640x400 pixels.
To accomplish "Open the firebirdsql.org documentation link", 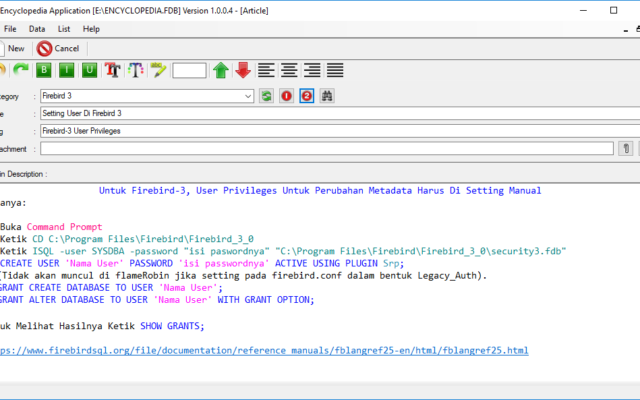I will [264, 351].
